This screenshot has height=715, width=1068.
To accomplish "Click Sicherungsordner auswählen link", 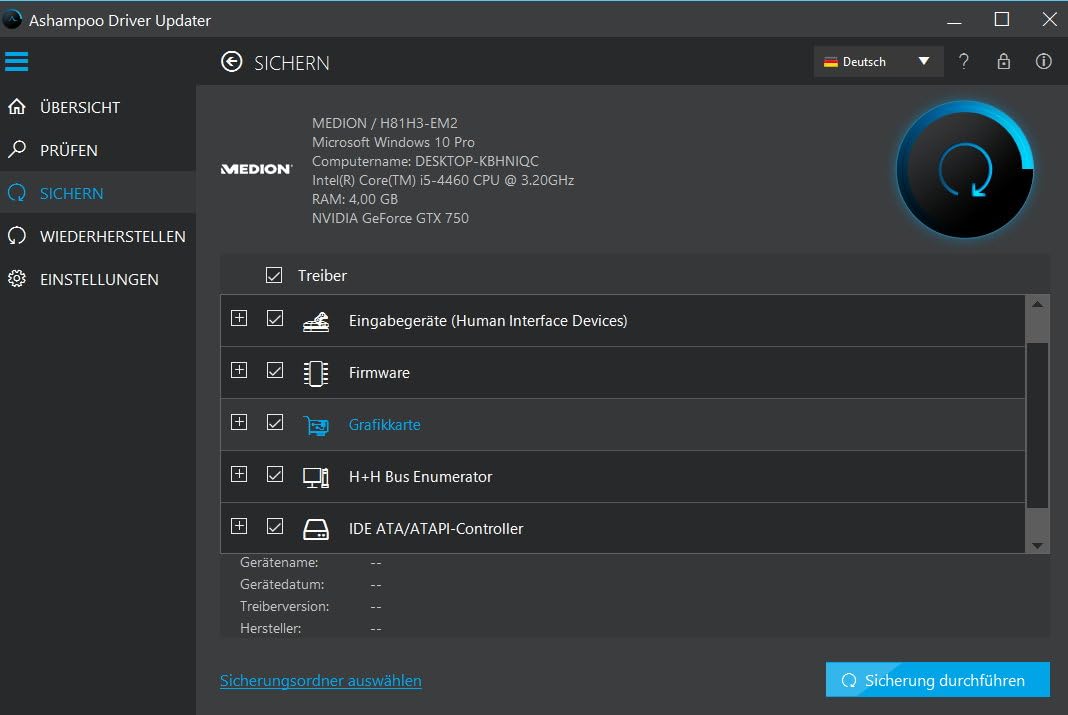I will [x=321, y=680].
